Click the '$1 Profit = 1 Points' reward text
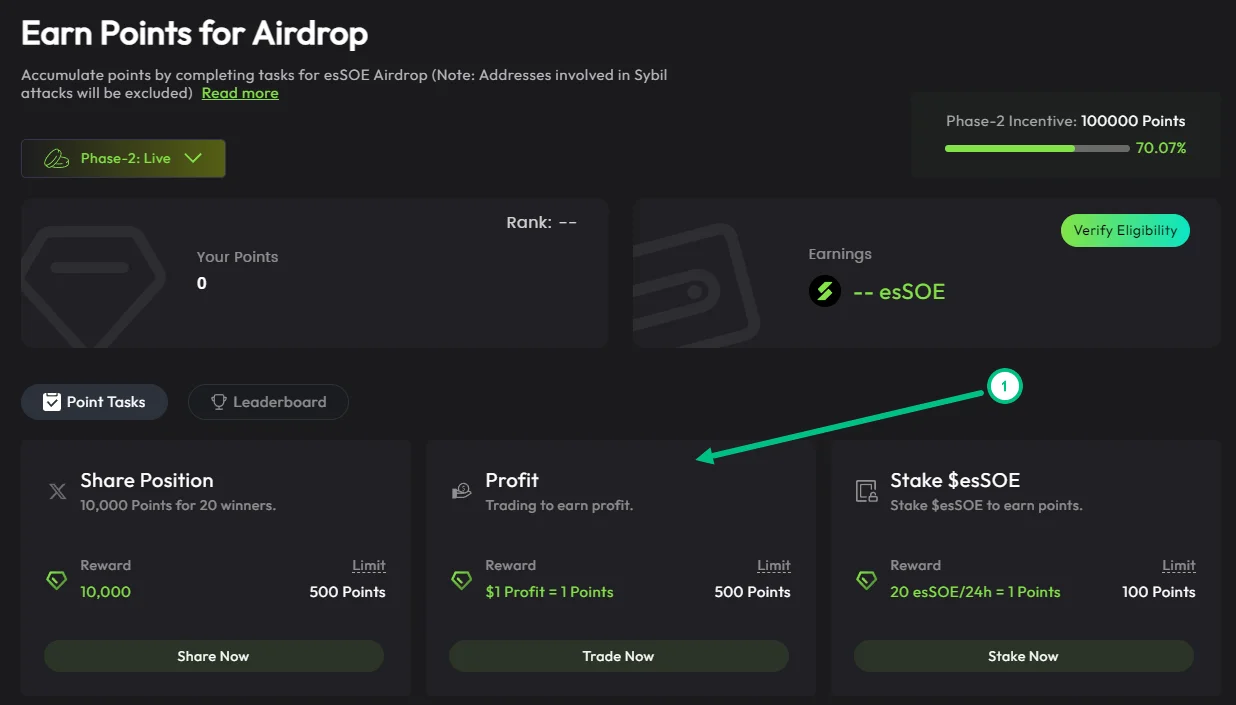This screenshot has width=1236, height=705. [x=550, y=592]
